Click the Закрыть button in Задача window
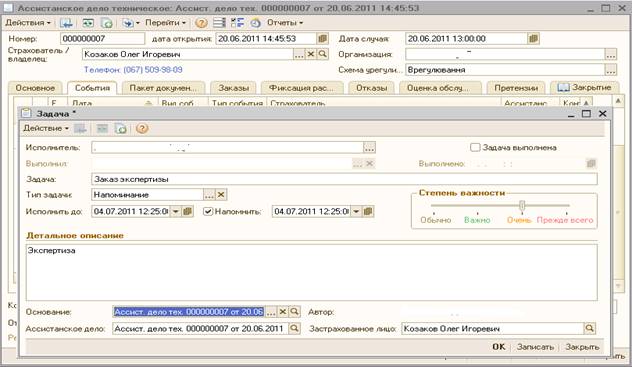The height and width of the screenshot is (367, 632). (x=582, y=347)
